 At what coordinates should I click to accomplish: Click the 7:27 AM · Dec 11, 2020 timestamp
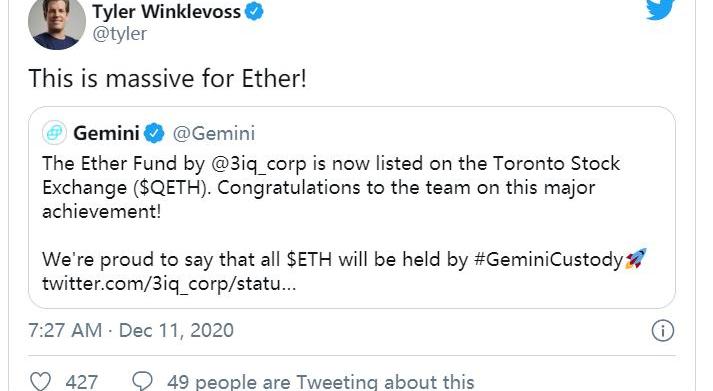pyautogui.click(x=131, y=331)
